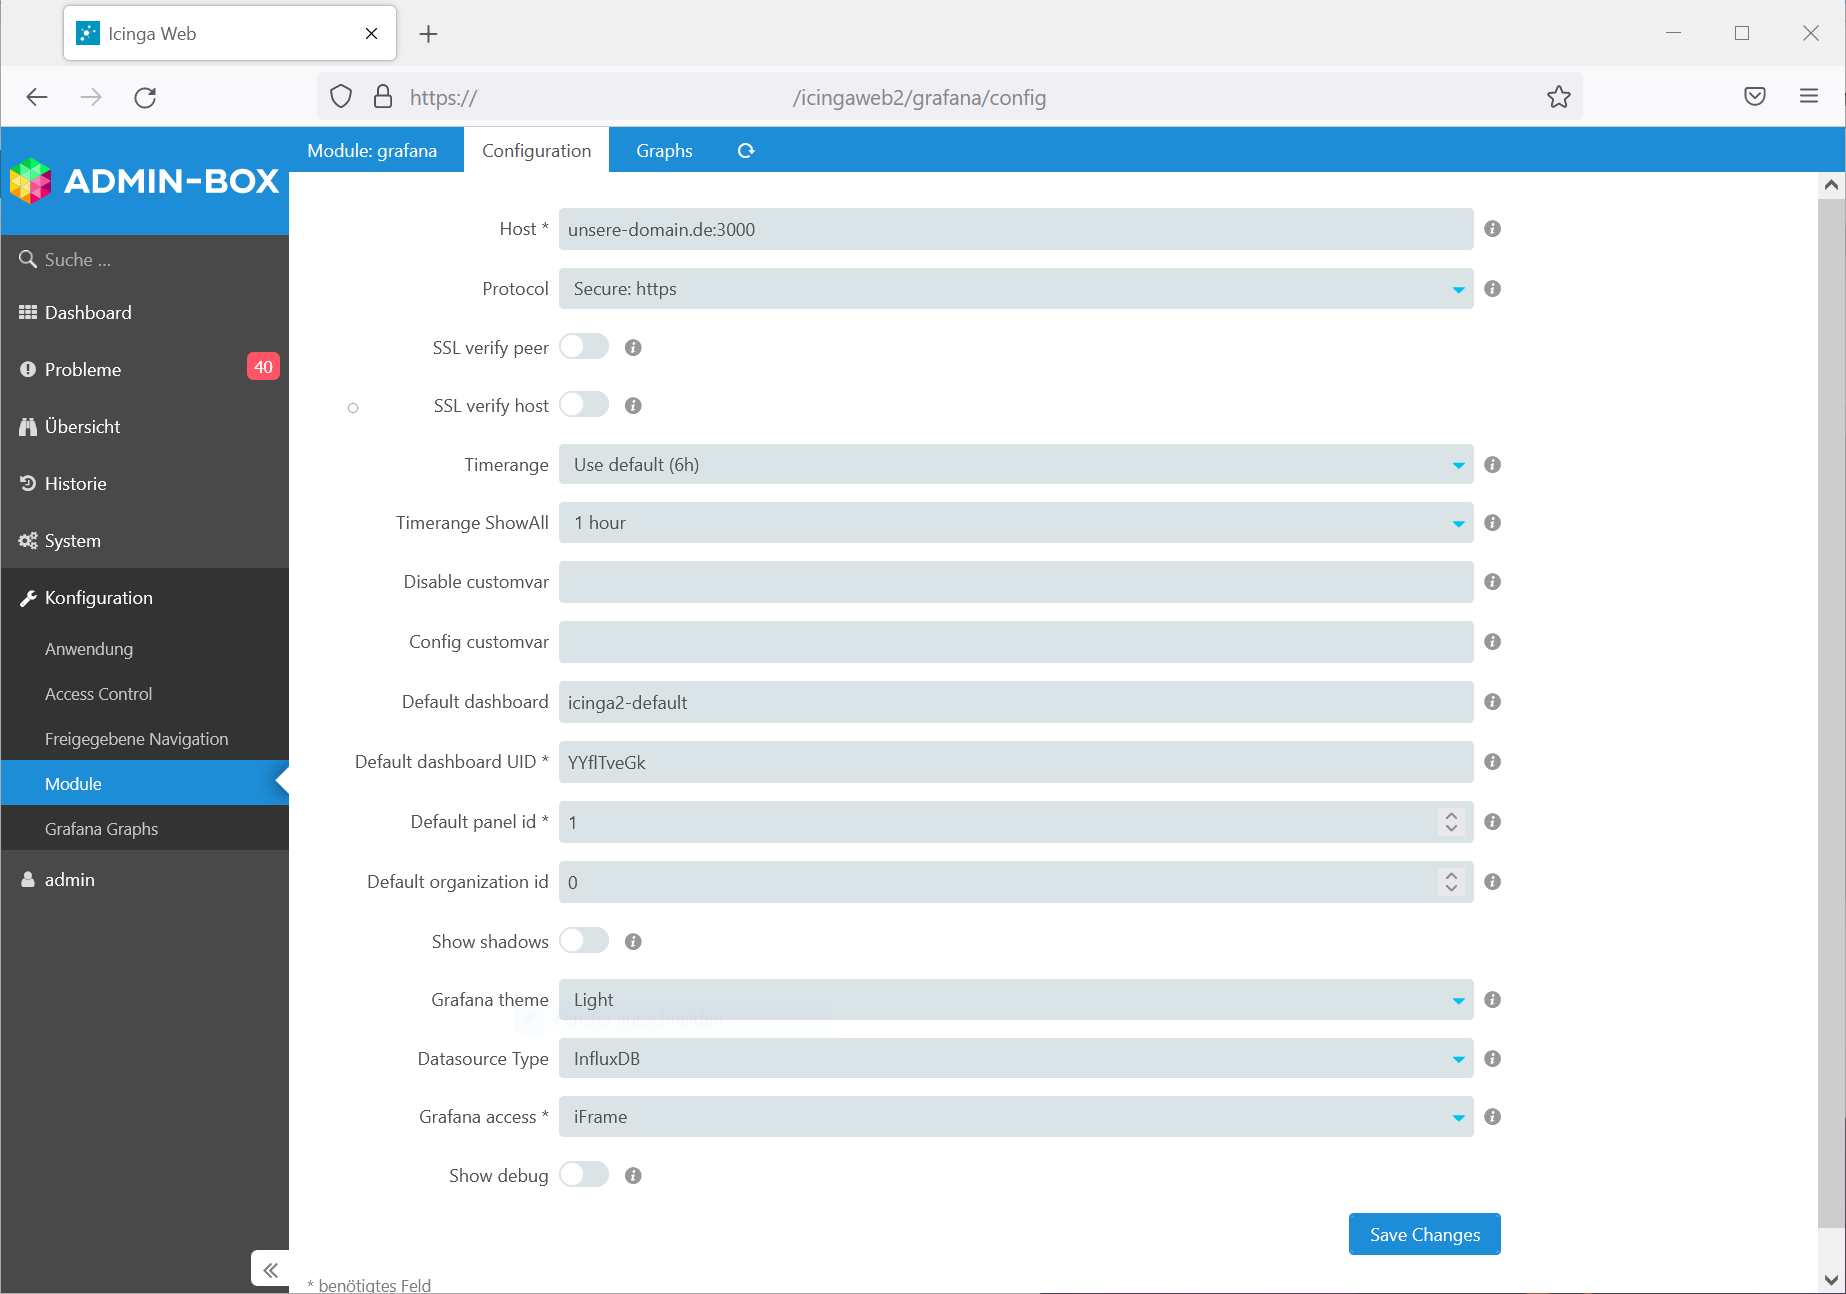
Task: Click the System gear icon
Action: (x=28, y=540)
